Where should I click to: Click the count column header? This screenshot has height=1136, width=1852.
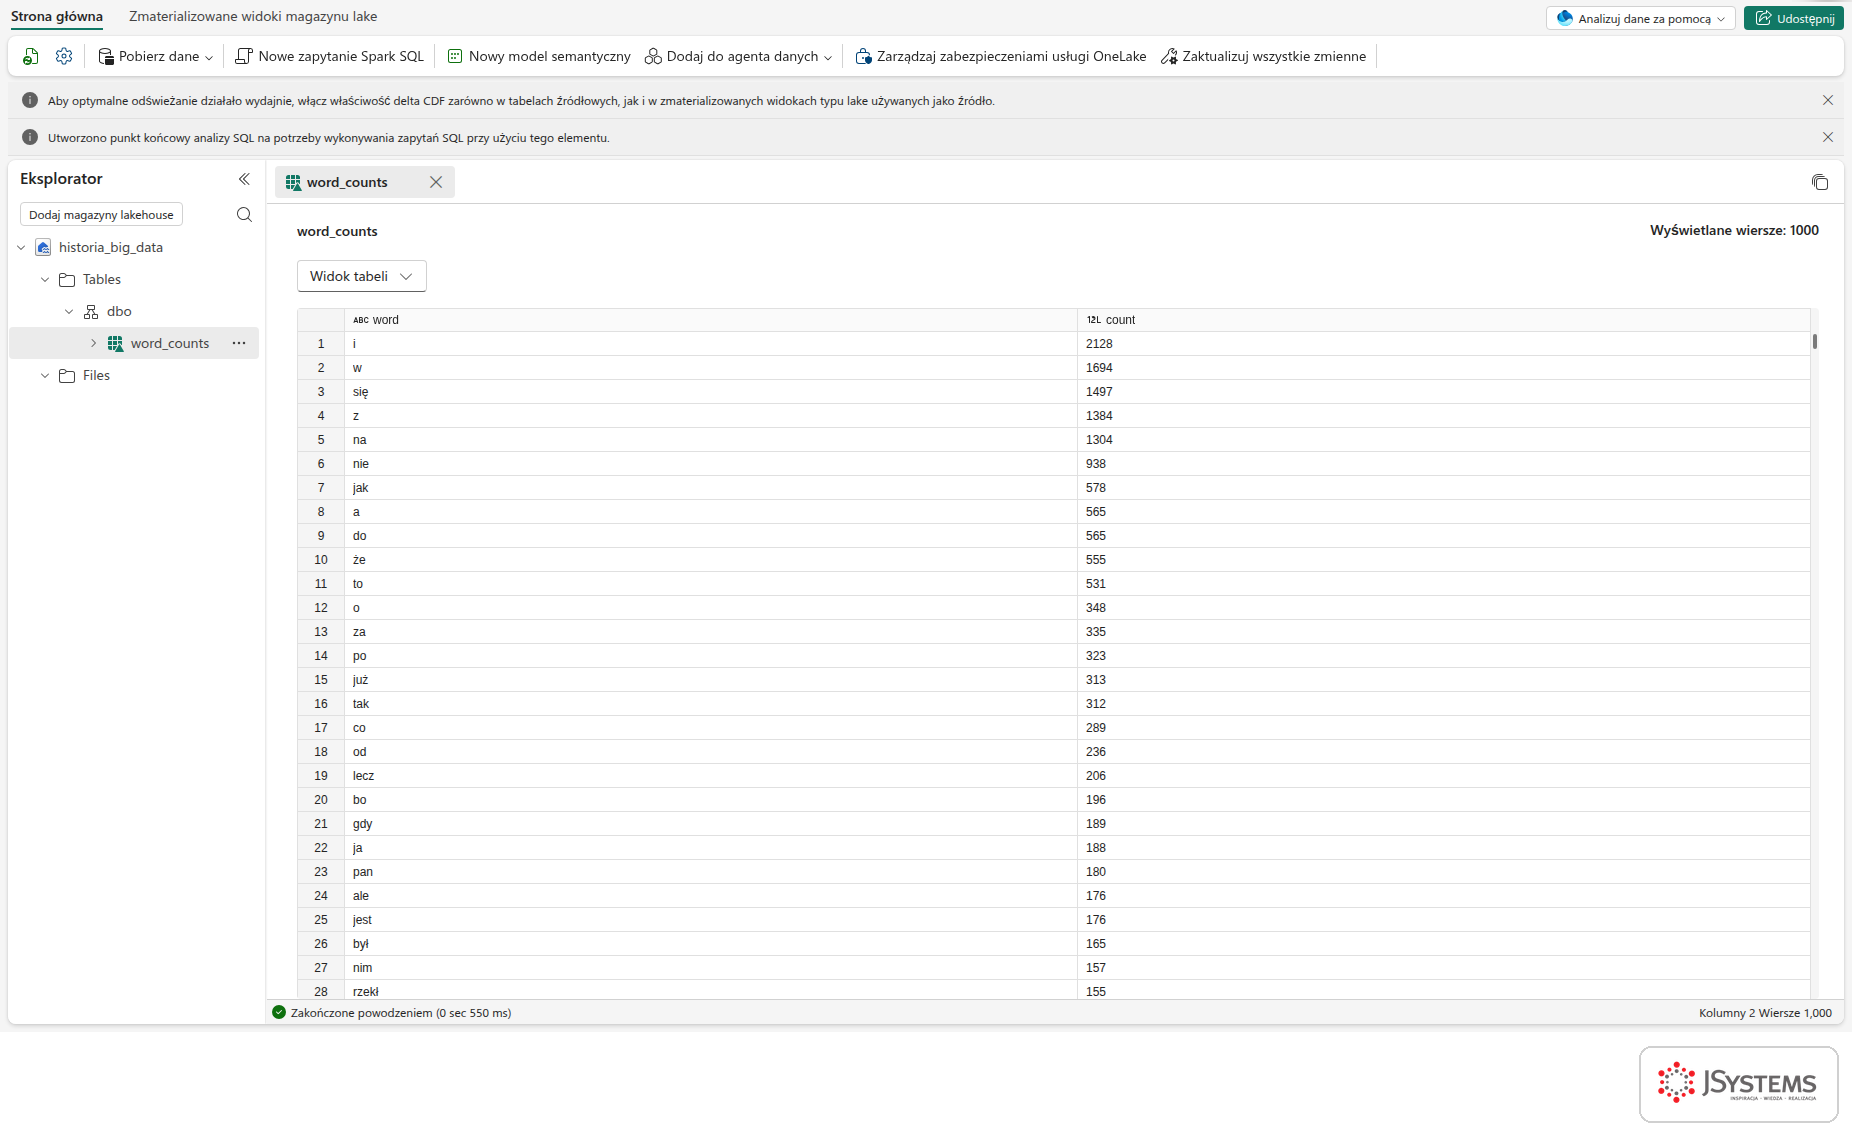pos(1443,320)
